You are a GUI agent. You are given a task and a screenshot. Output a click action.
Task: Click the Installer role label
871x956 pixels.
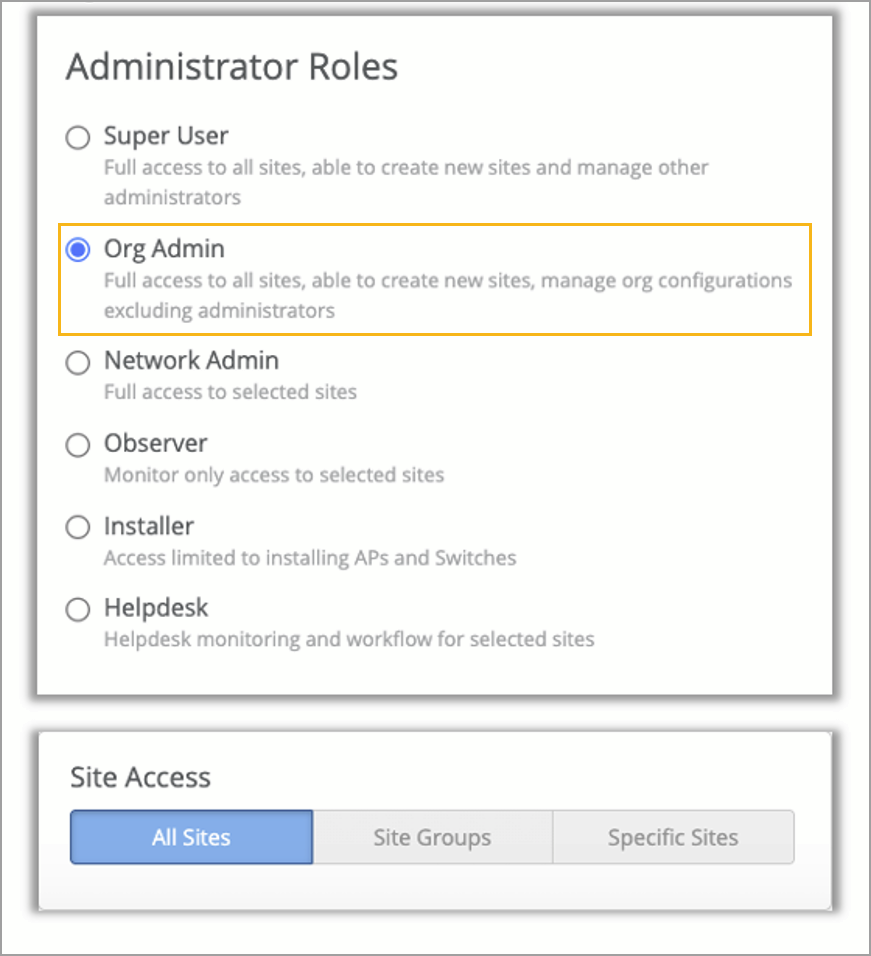coord(149,526)
